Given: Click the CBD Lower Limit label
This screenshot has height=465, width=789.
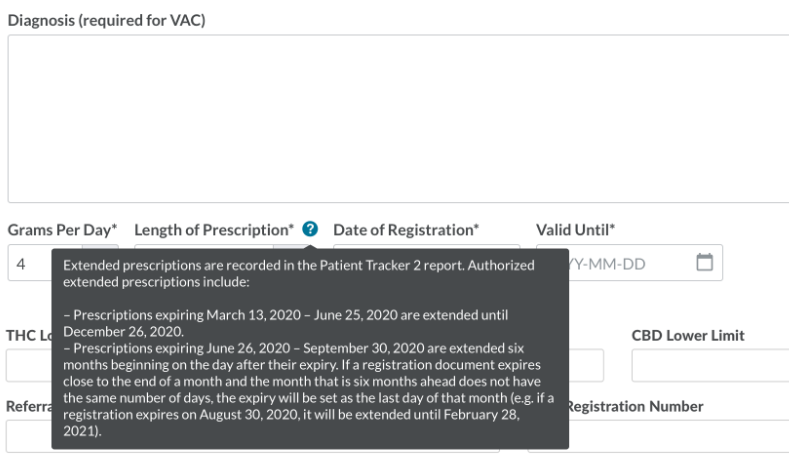Looking at the screenshot, I should tap(688, 335).
